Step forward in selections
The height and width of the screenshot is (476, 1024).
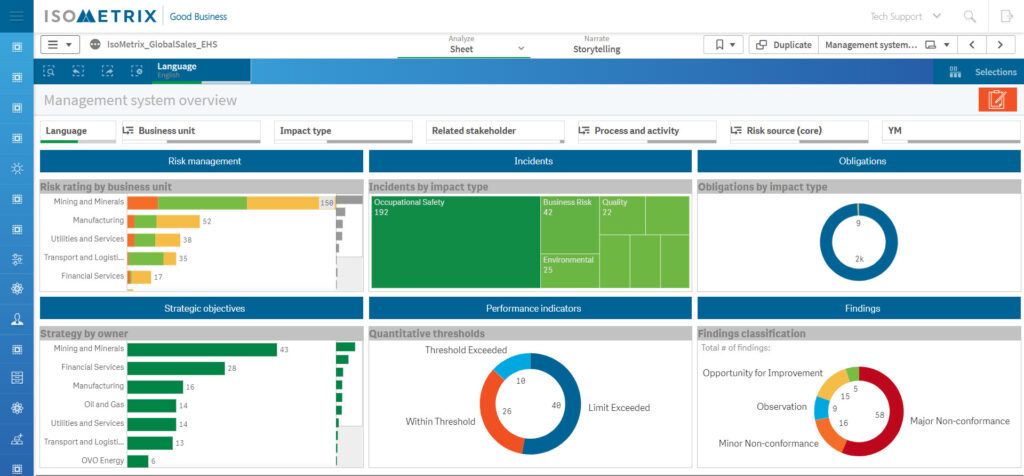pyautogui.click(x=107, y=71)
